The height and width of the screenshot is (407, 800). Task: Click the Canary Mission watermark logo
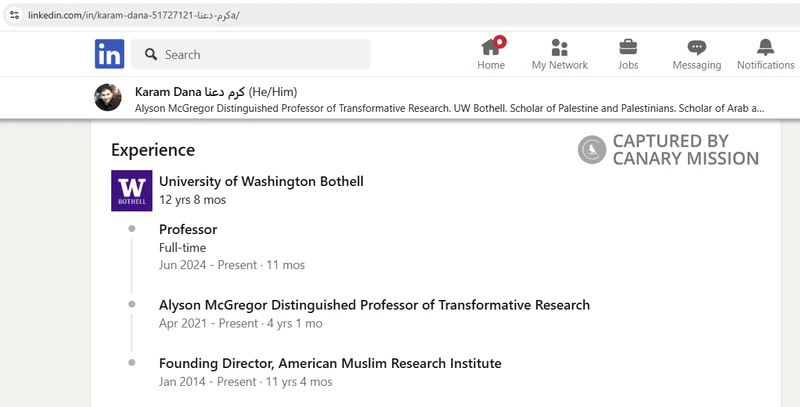click(592, 150)
